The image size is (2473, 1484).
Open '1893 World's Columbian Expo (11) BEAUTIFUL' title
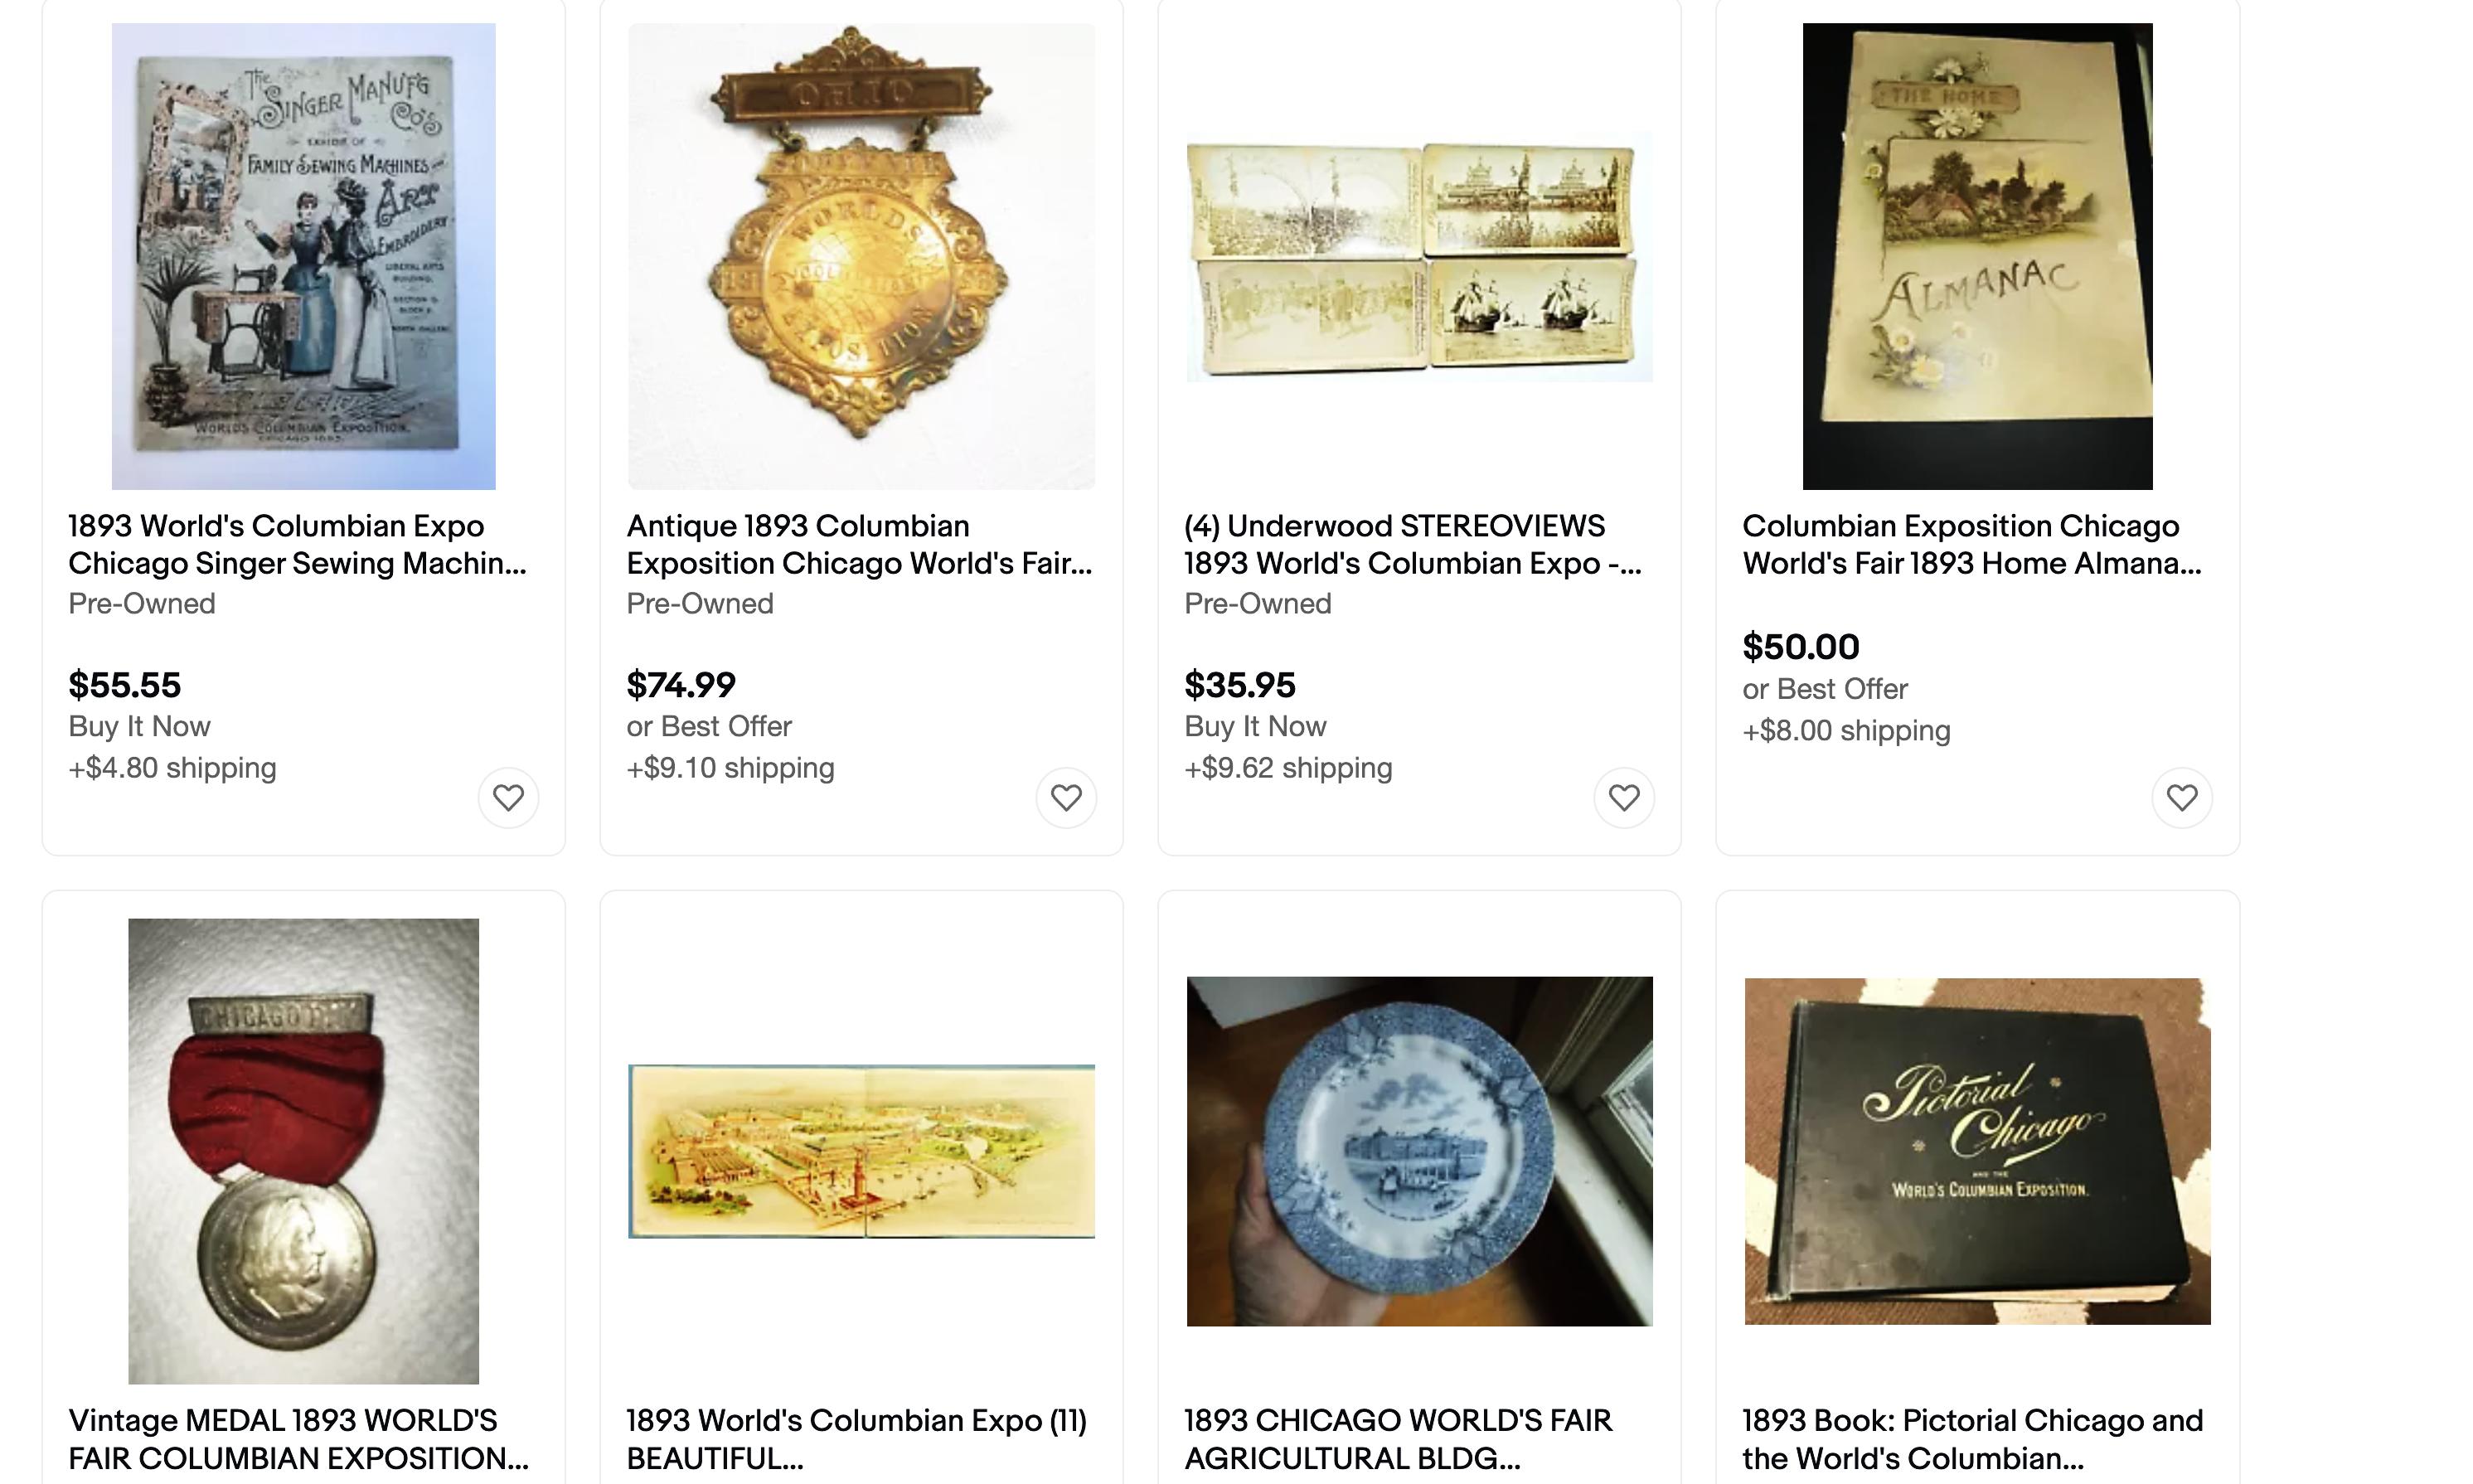[x=856, y=1439]
